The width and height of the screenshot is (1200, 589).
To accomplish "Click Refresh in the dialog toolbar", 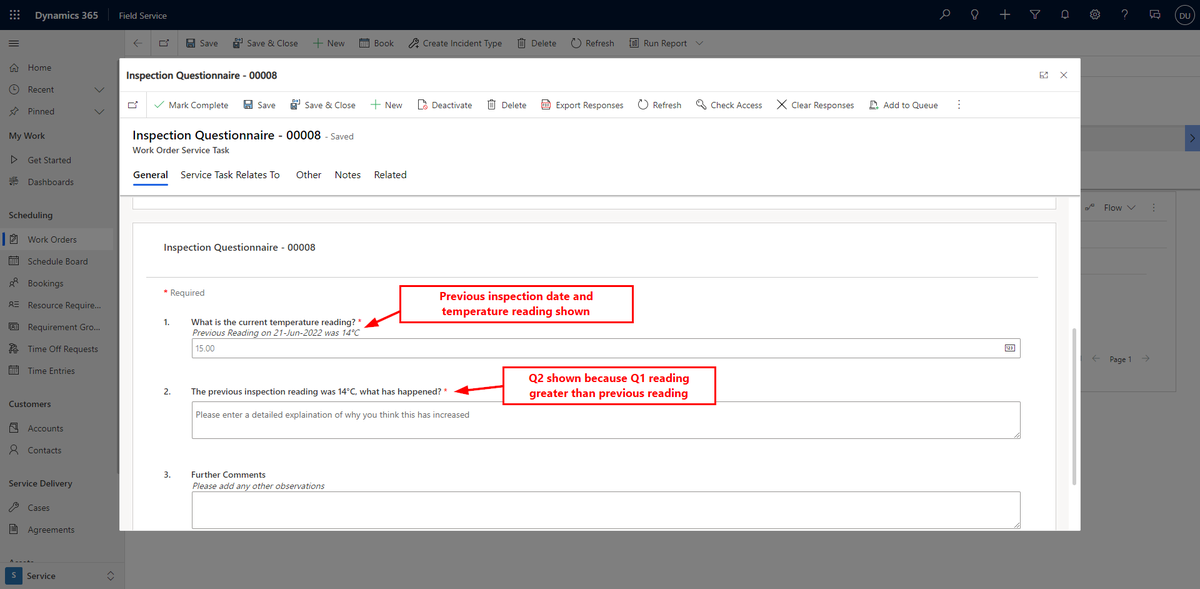I will point(659,105).
